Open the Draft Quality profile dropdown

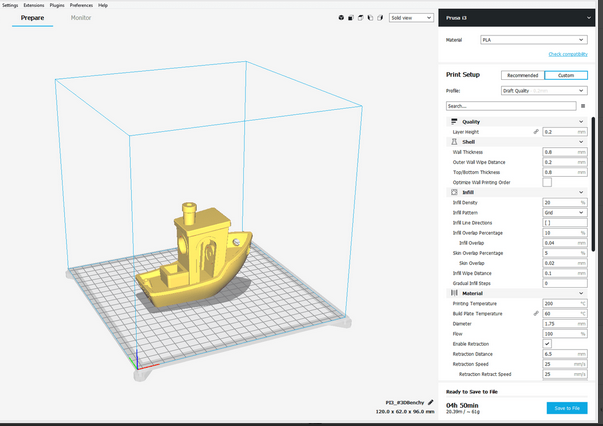point(544,91)
